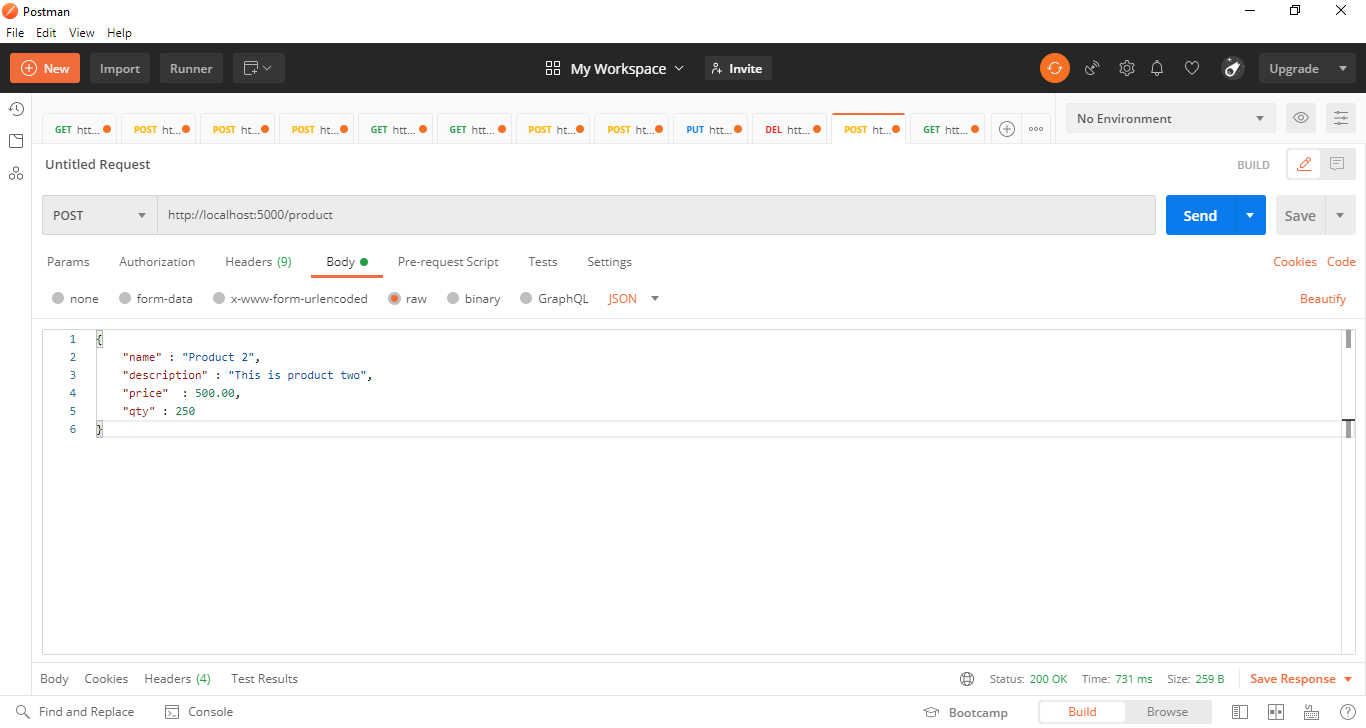Viewport: 1366px width, 728px height.
Task: Open the Help menu
Action: point(119,33)
